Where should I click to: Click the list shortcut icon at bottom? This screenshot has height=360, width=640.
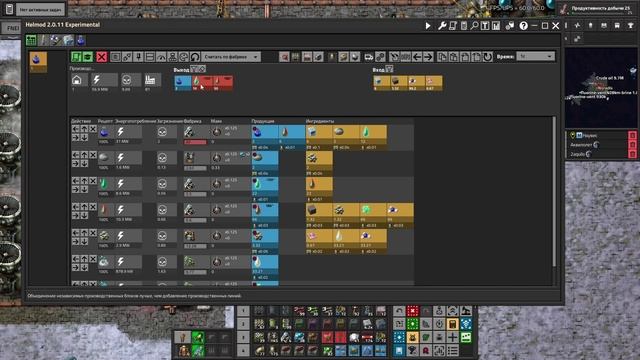coord(453,350)
